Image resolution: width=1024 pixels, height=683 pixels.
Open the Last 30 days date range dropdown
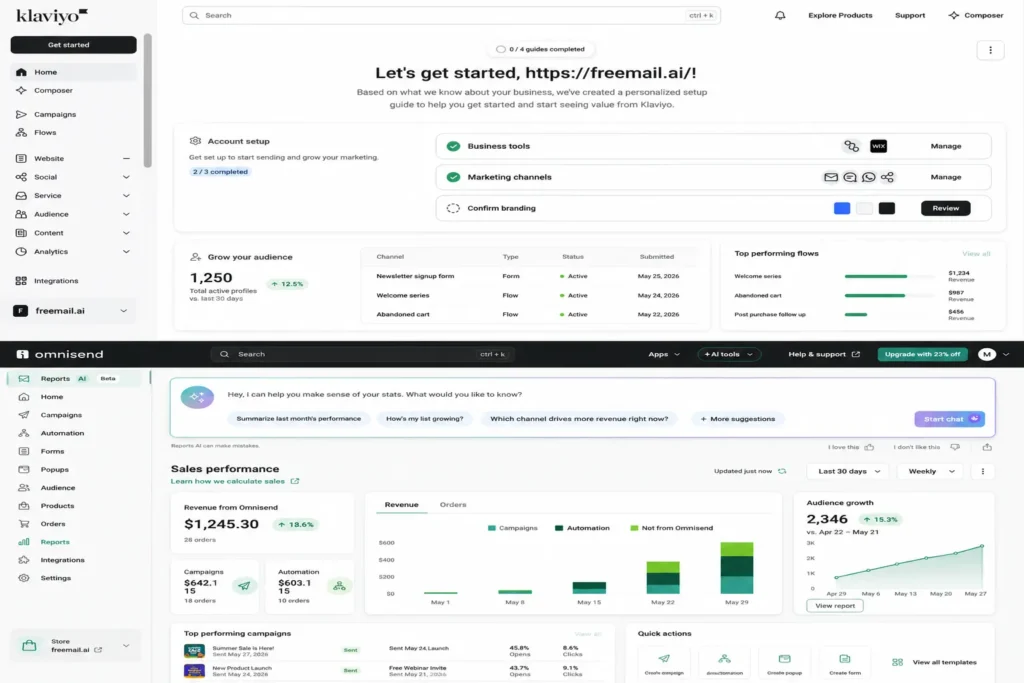click(848, 471)
